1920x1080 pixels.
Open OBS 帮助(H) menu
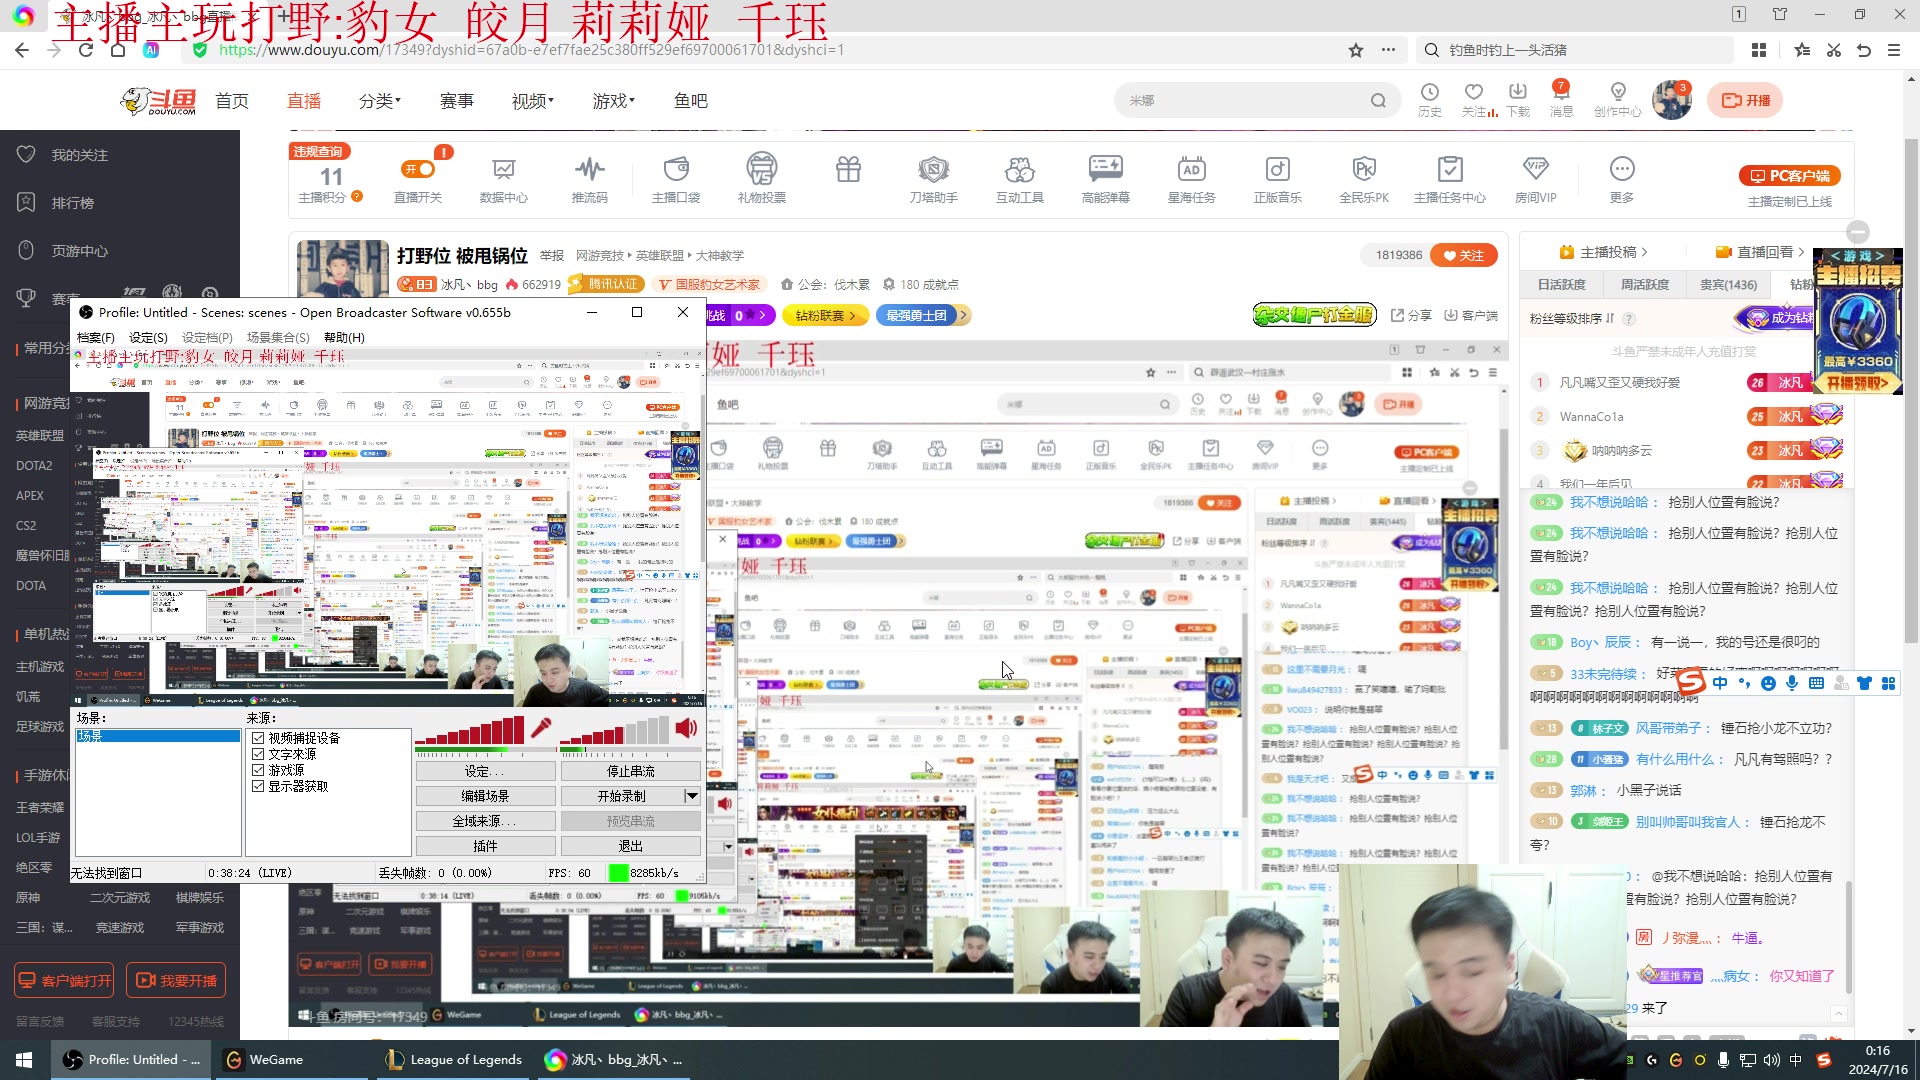[344, 338]
